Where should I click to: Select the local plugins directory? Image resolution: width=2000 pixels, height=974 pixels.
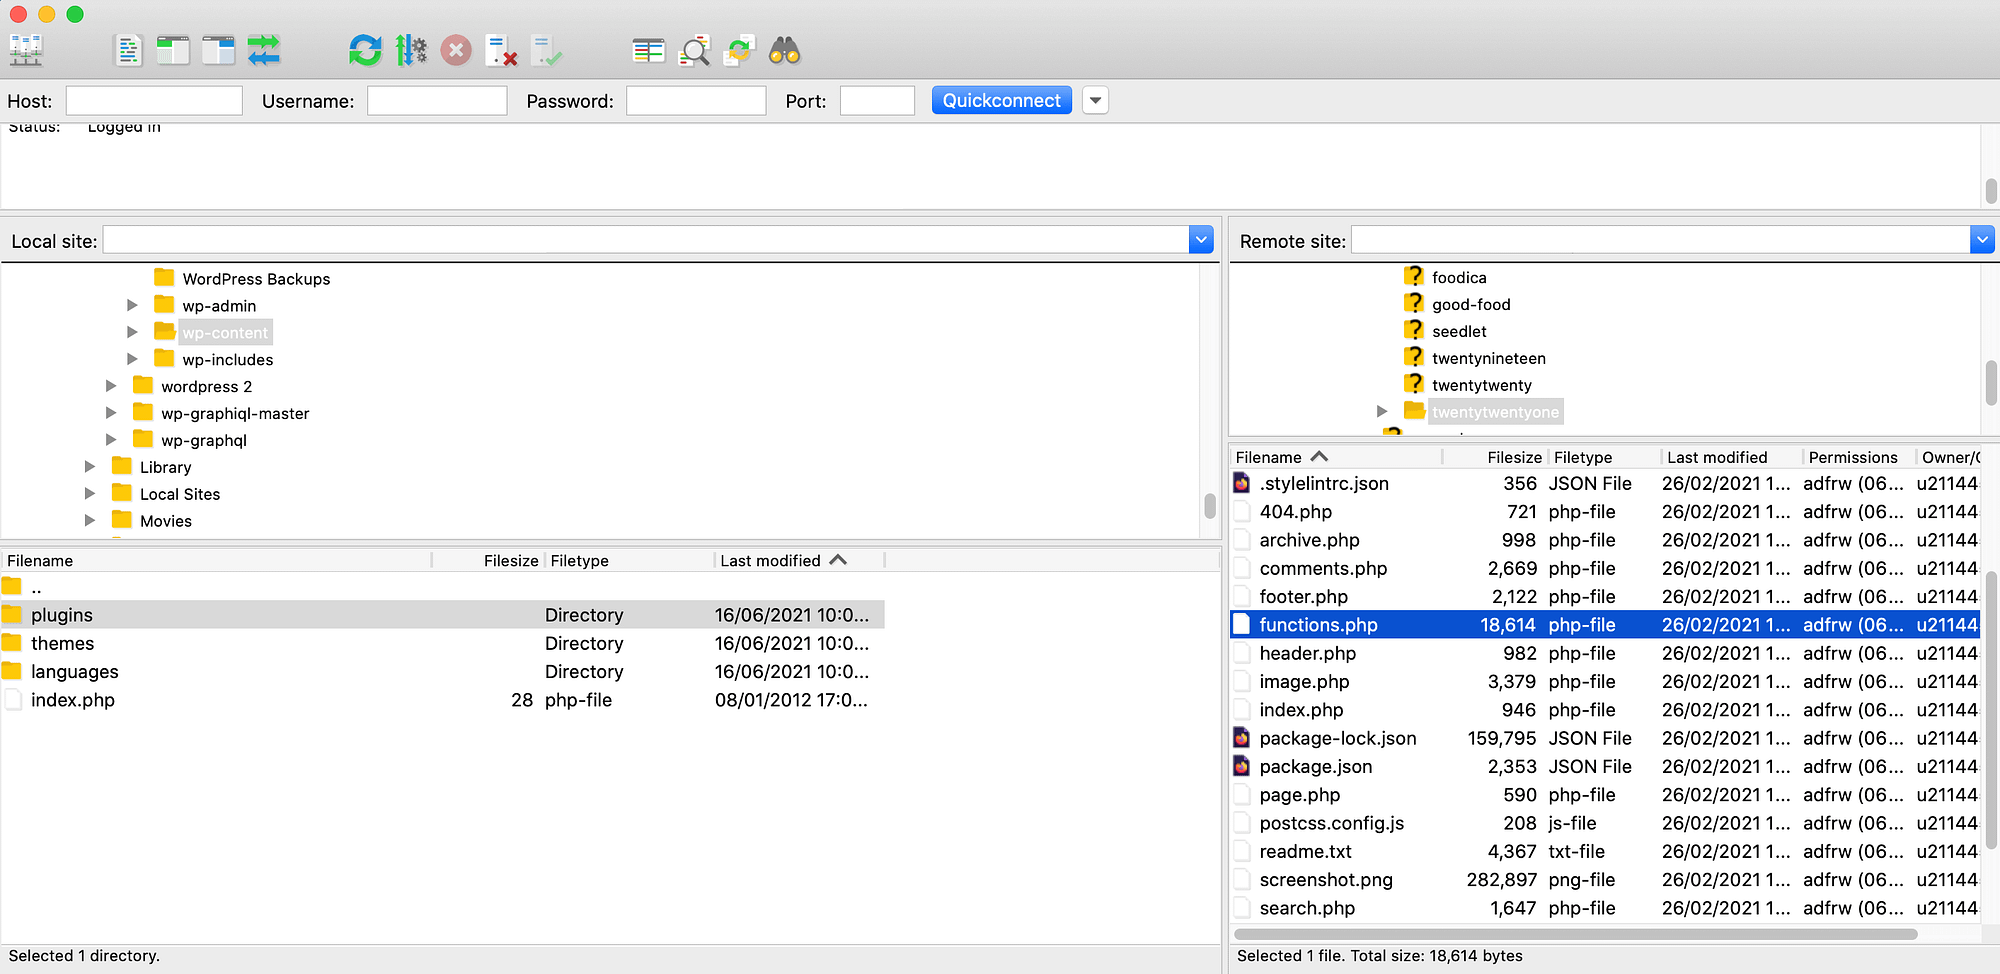(442, 615)
